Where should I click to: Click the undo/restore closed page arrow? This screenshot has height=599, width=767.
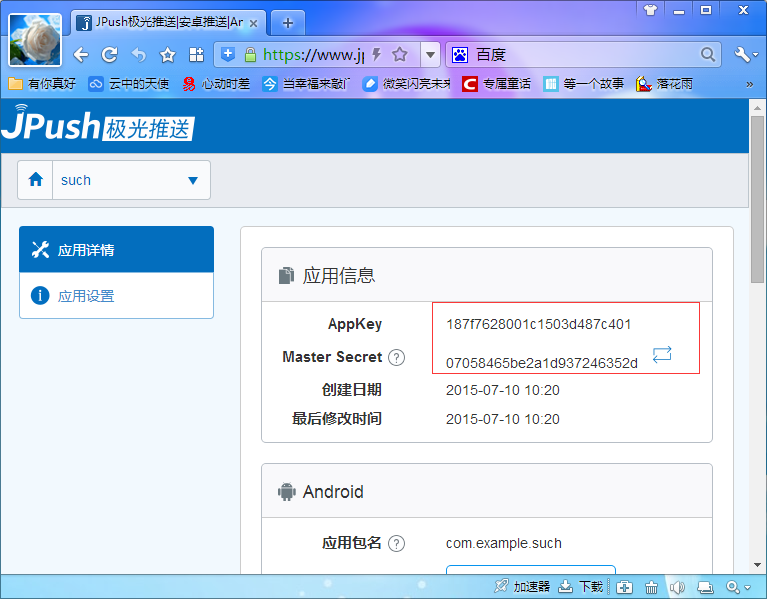pos(139,55)
